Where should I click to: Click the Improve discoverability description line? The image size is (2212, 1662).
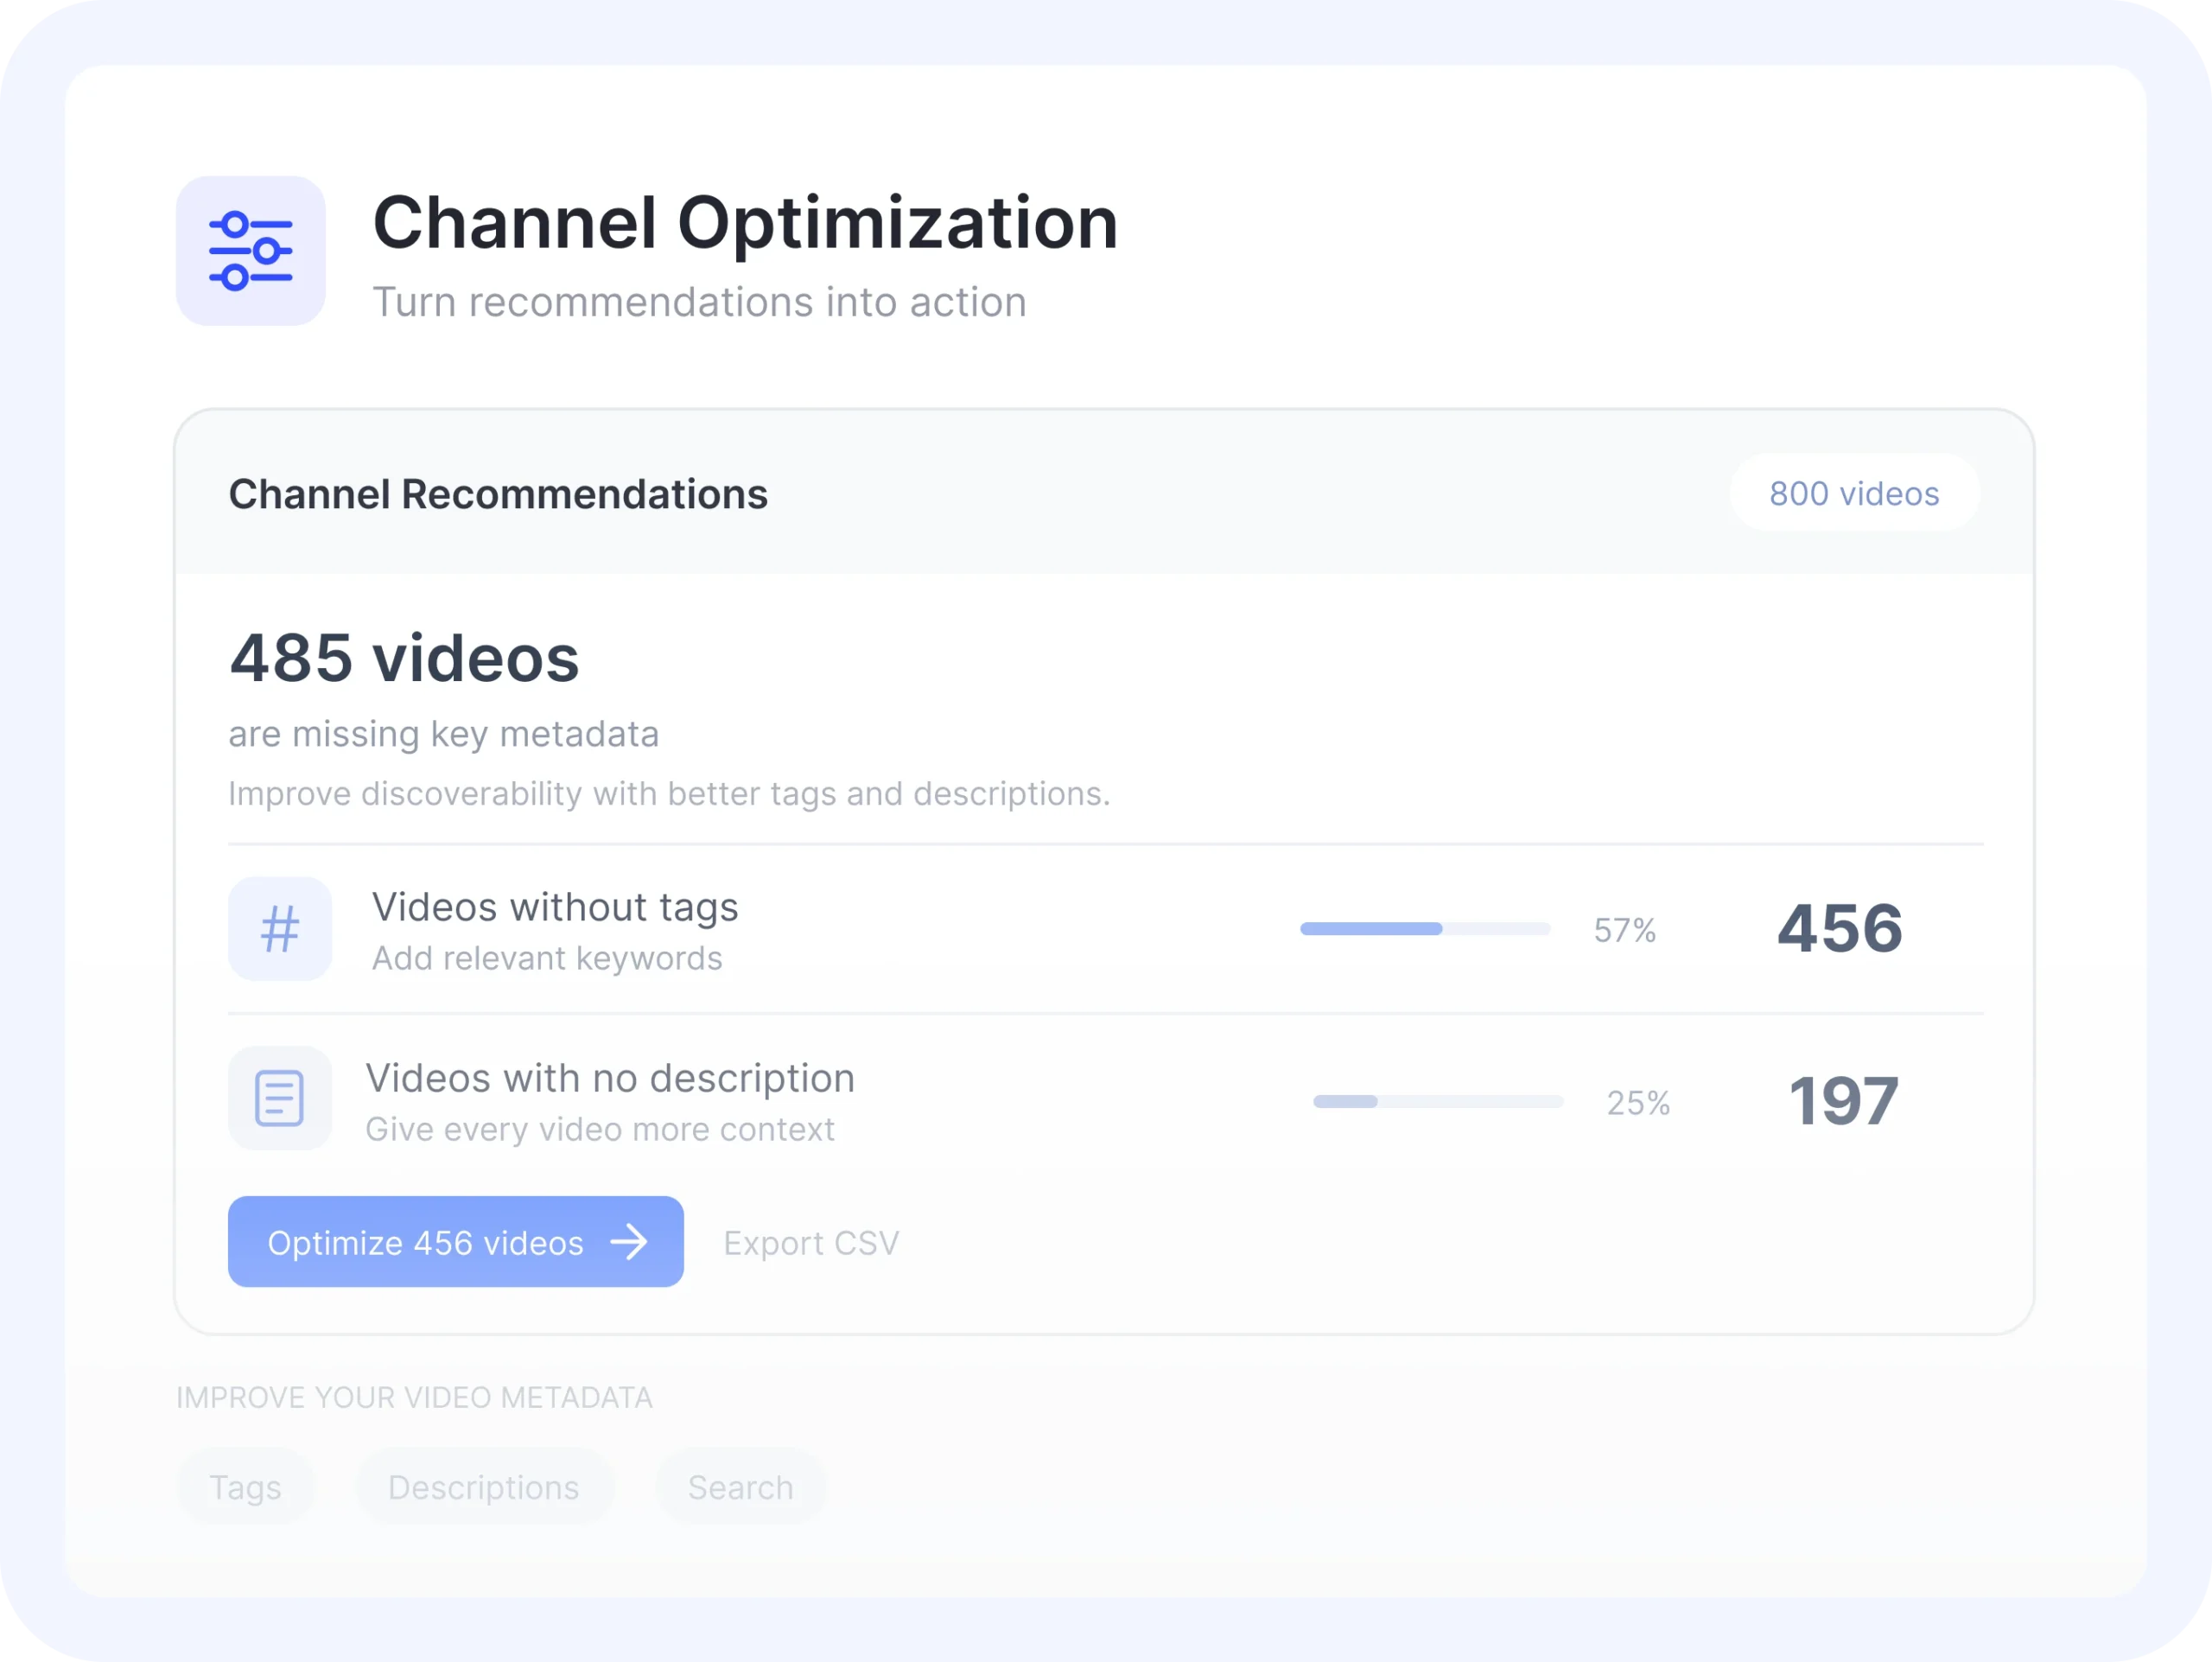tap(669, 793)
